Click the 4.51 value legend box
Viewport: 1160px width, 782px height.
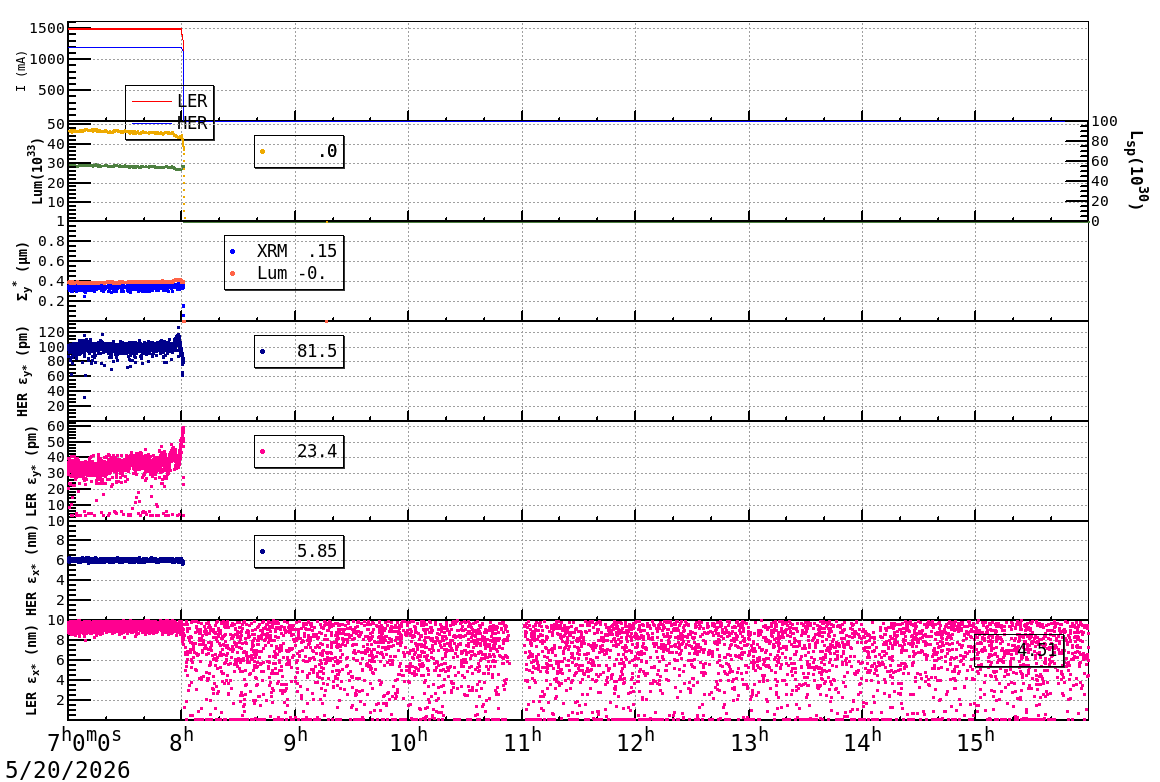[x=1019, y=650]
